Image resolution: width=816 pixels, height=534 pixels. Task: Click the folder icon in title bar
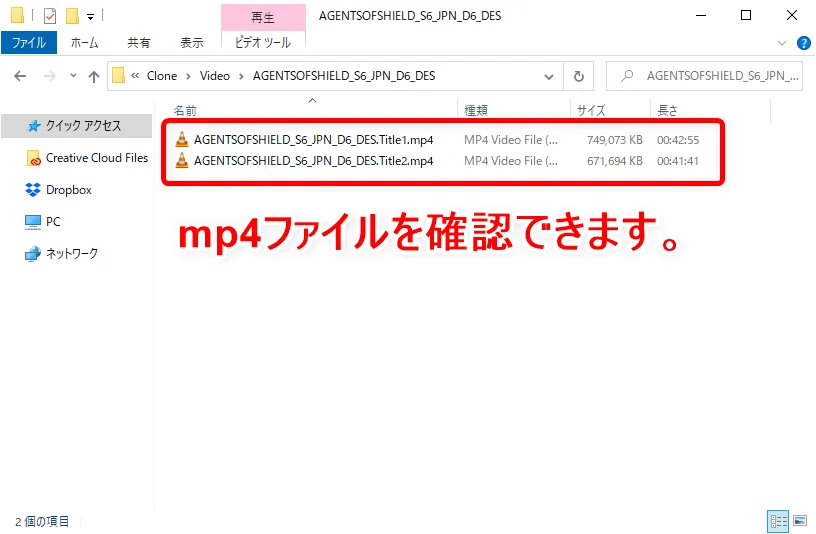(17, 15)
